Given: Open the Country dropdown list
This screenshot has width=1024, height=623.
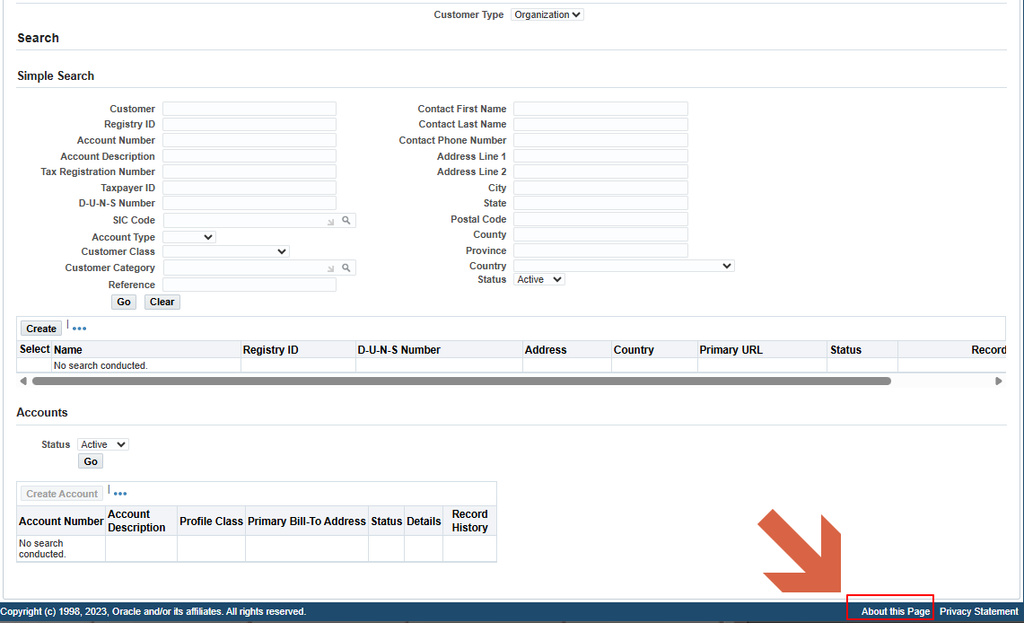Looking at the screenshot, I should pos(624,266).
